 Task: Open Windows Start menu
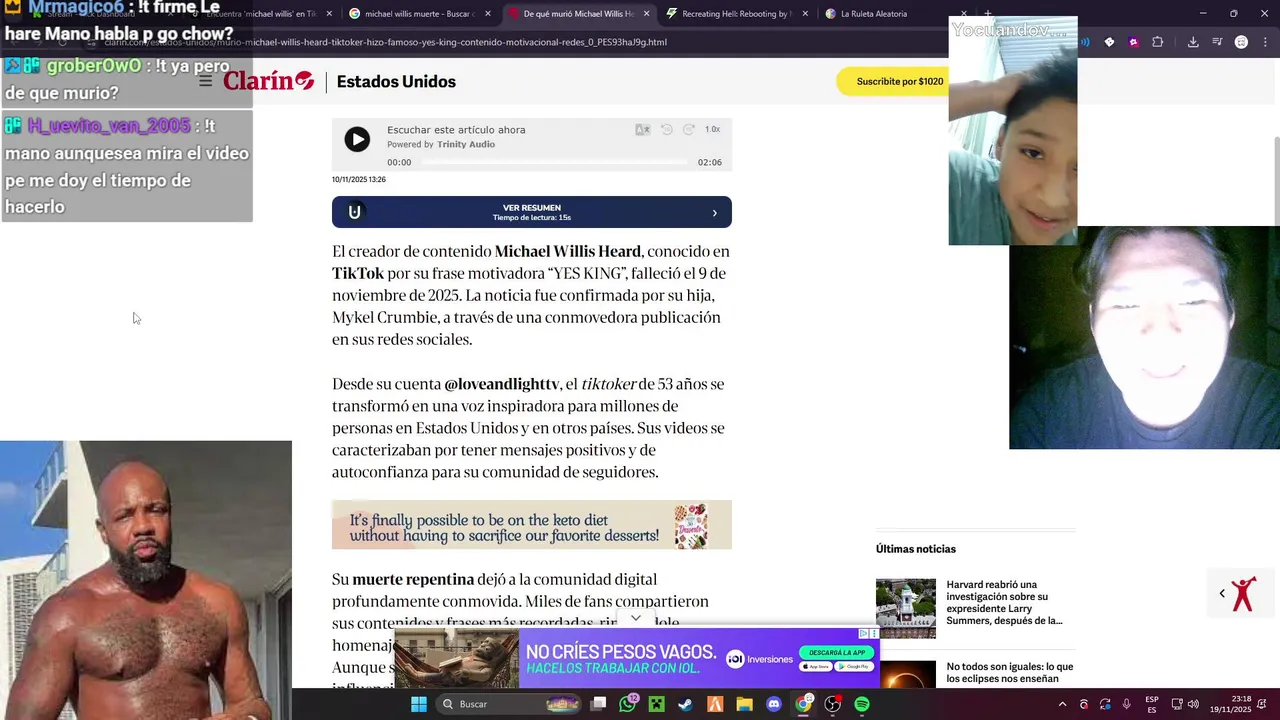(x=419, y=704)
